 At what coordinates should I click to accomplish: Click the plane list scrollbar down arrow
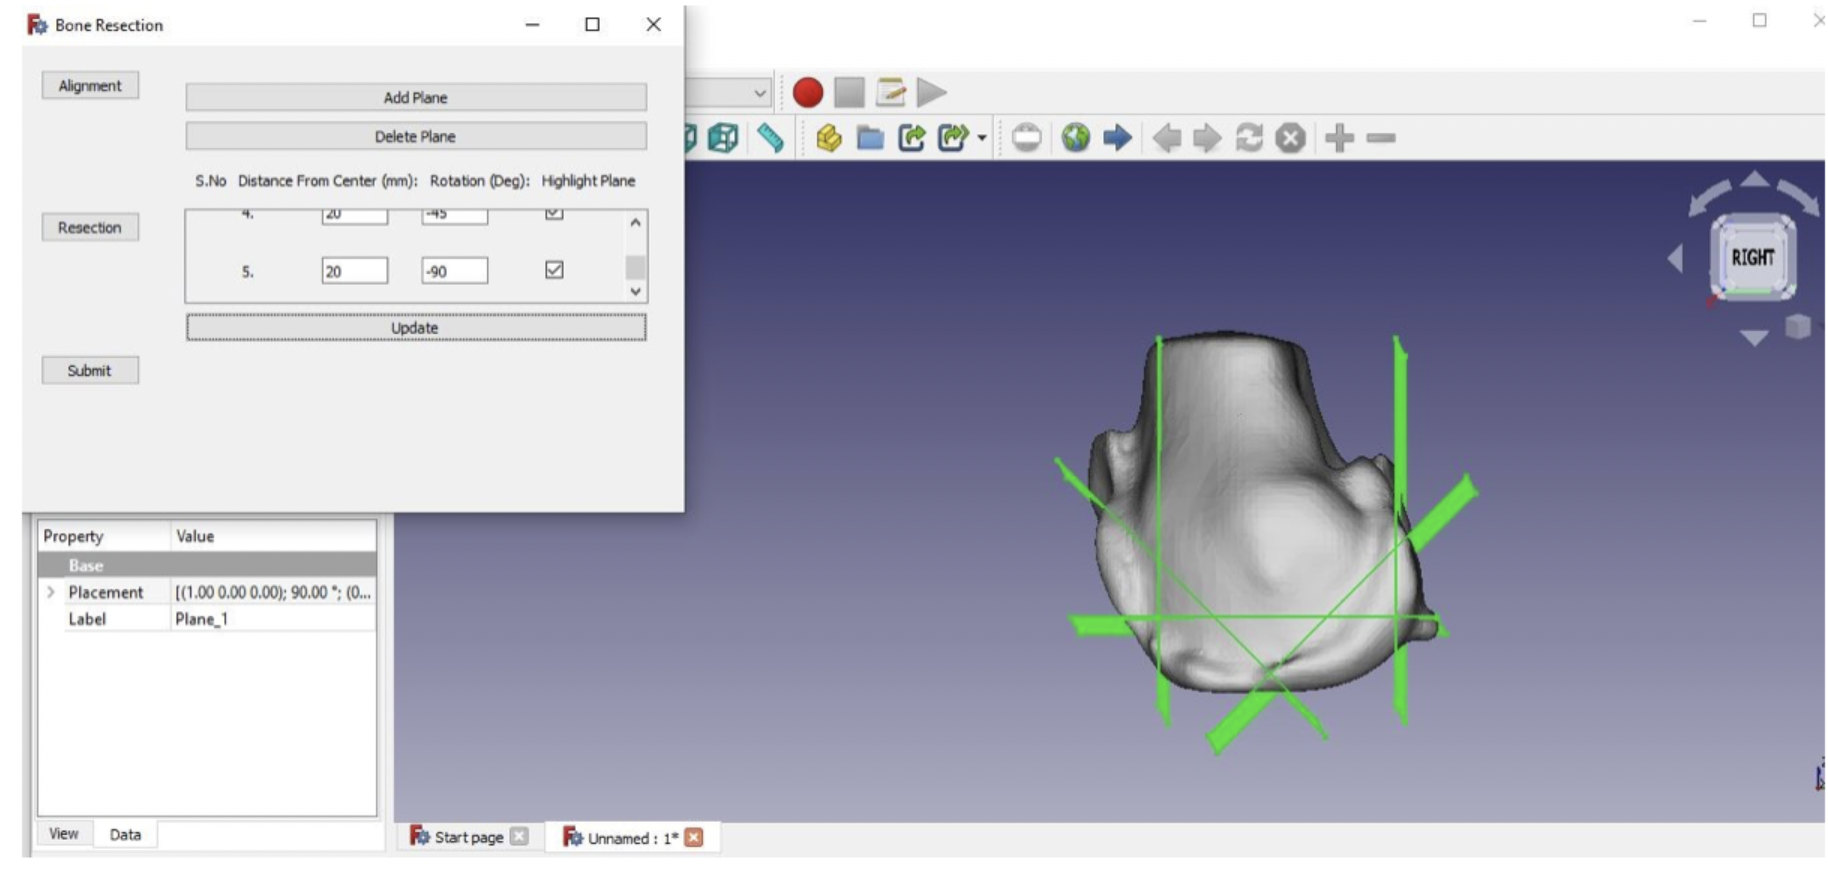pyautogui.click(x=636, y=291)
